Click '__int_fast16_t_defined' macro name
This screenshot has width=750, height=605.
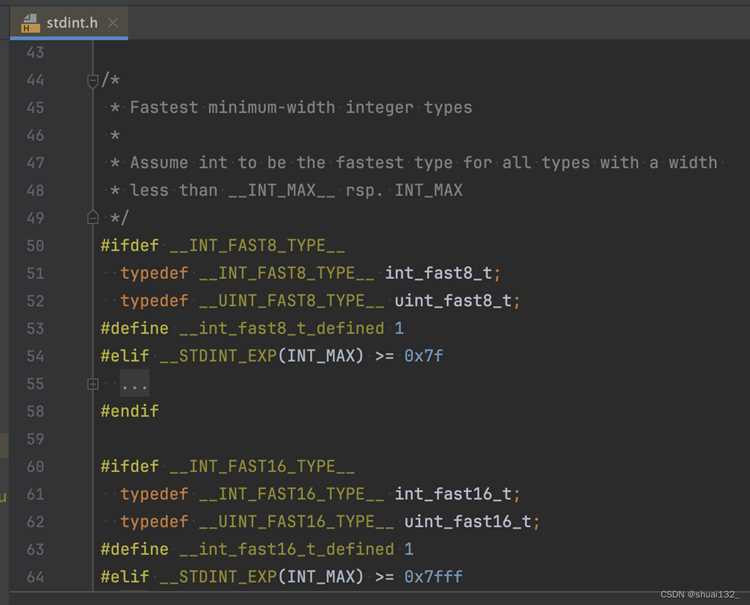pos(286,549)
